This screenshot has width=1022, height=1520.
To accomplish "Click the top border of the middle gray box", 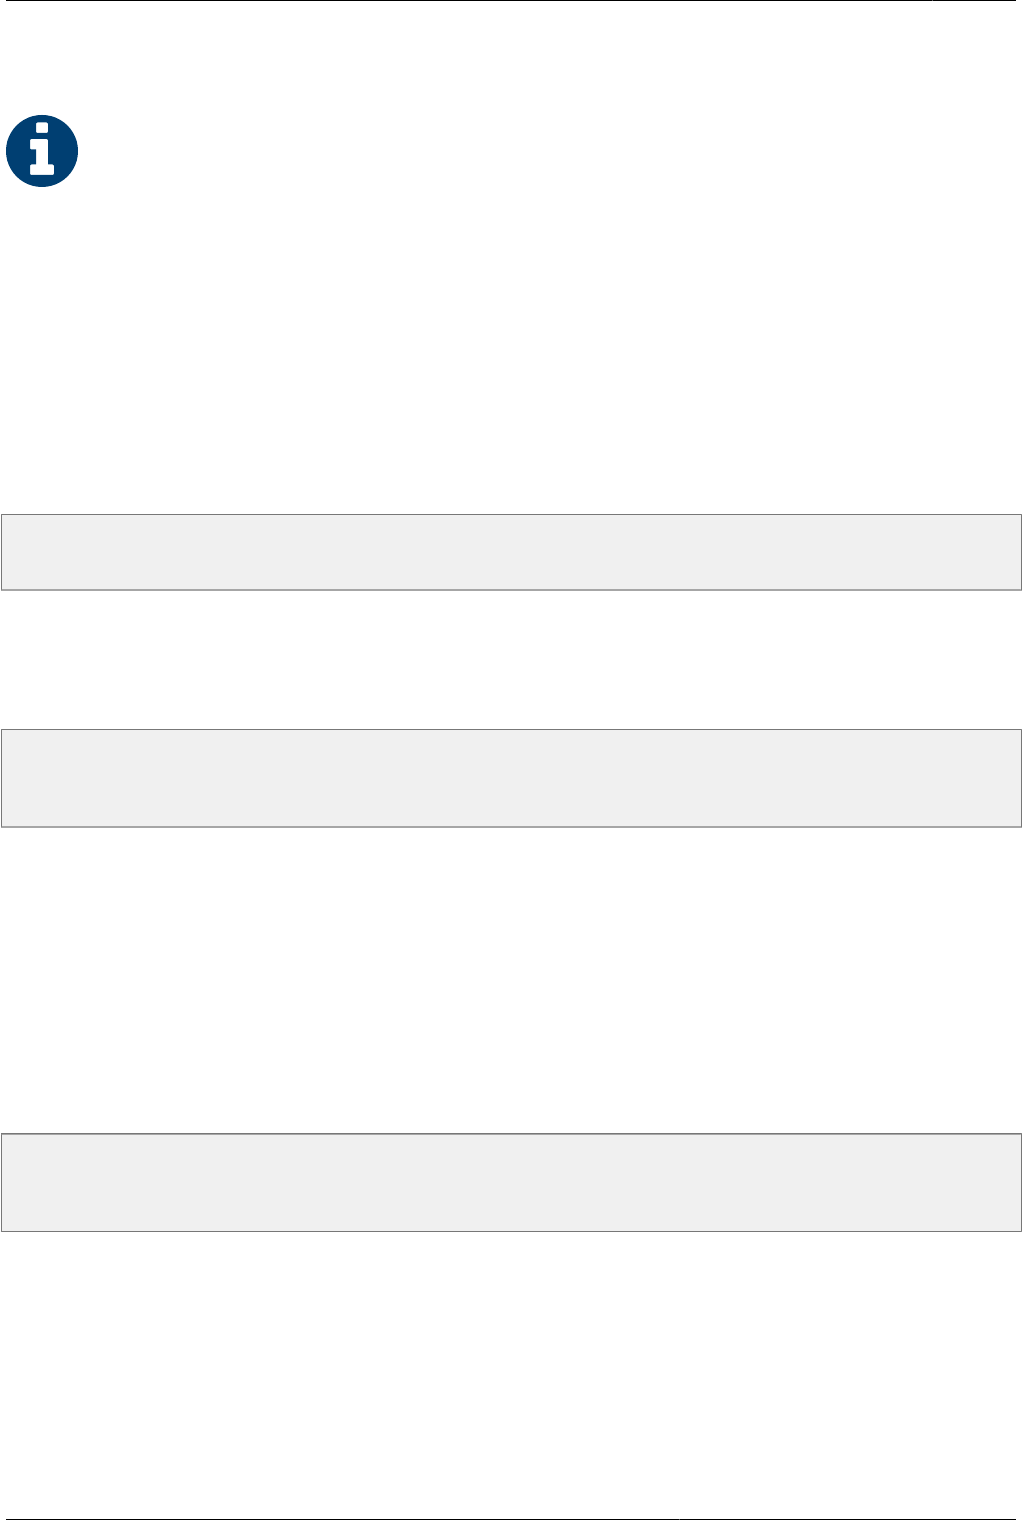I will click(x=511, y=730).
